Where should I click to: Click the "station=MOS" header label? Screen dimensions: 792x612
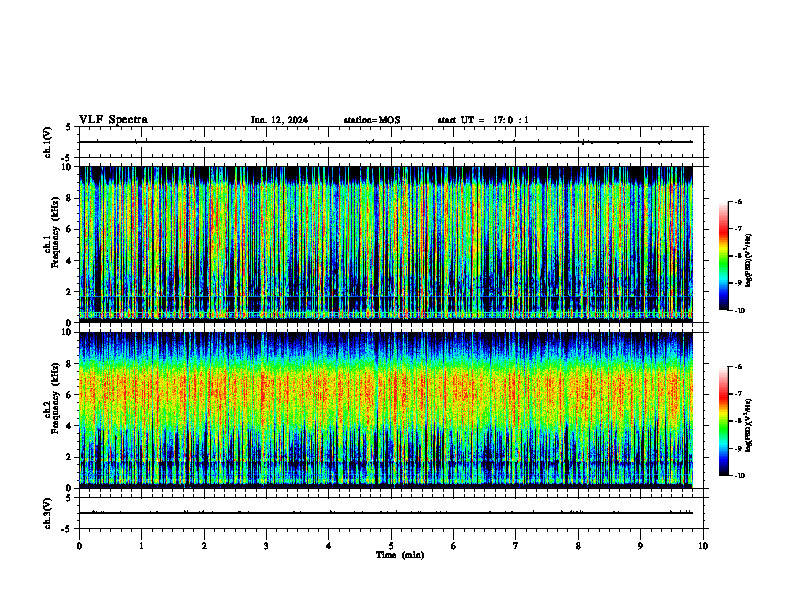(372, 120)
